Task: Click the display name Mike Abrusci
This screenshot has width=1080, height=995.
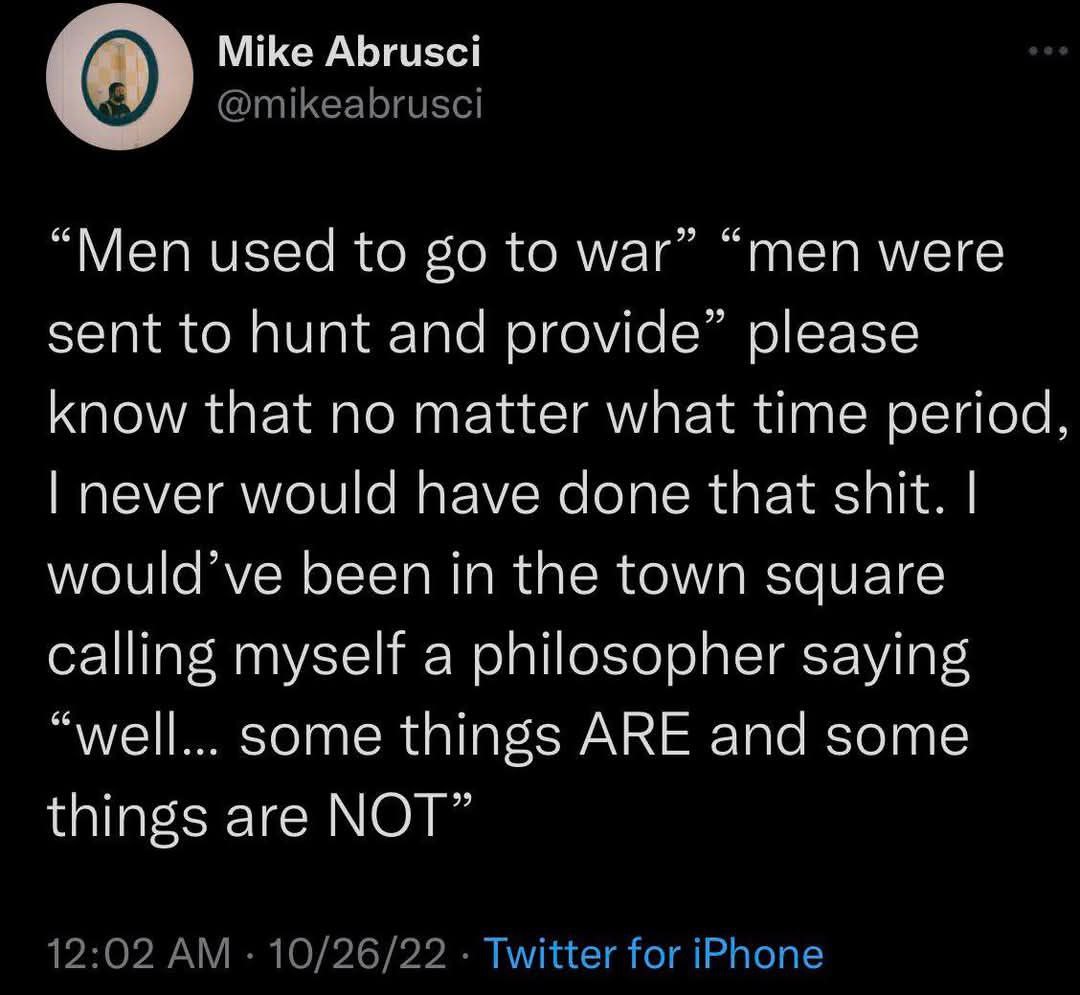Action: (348, 52)
